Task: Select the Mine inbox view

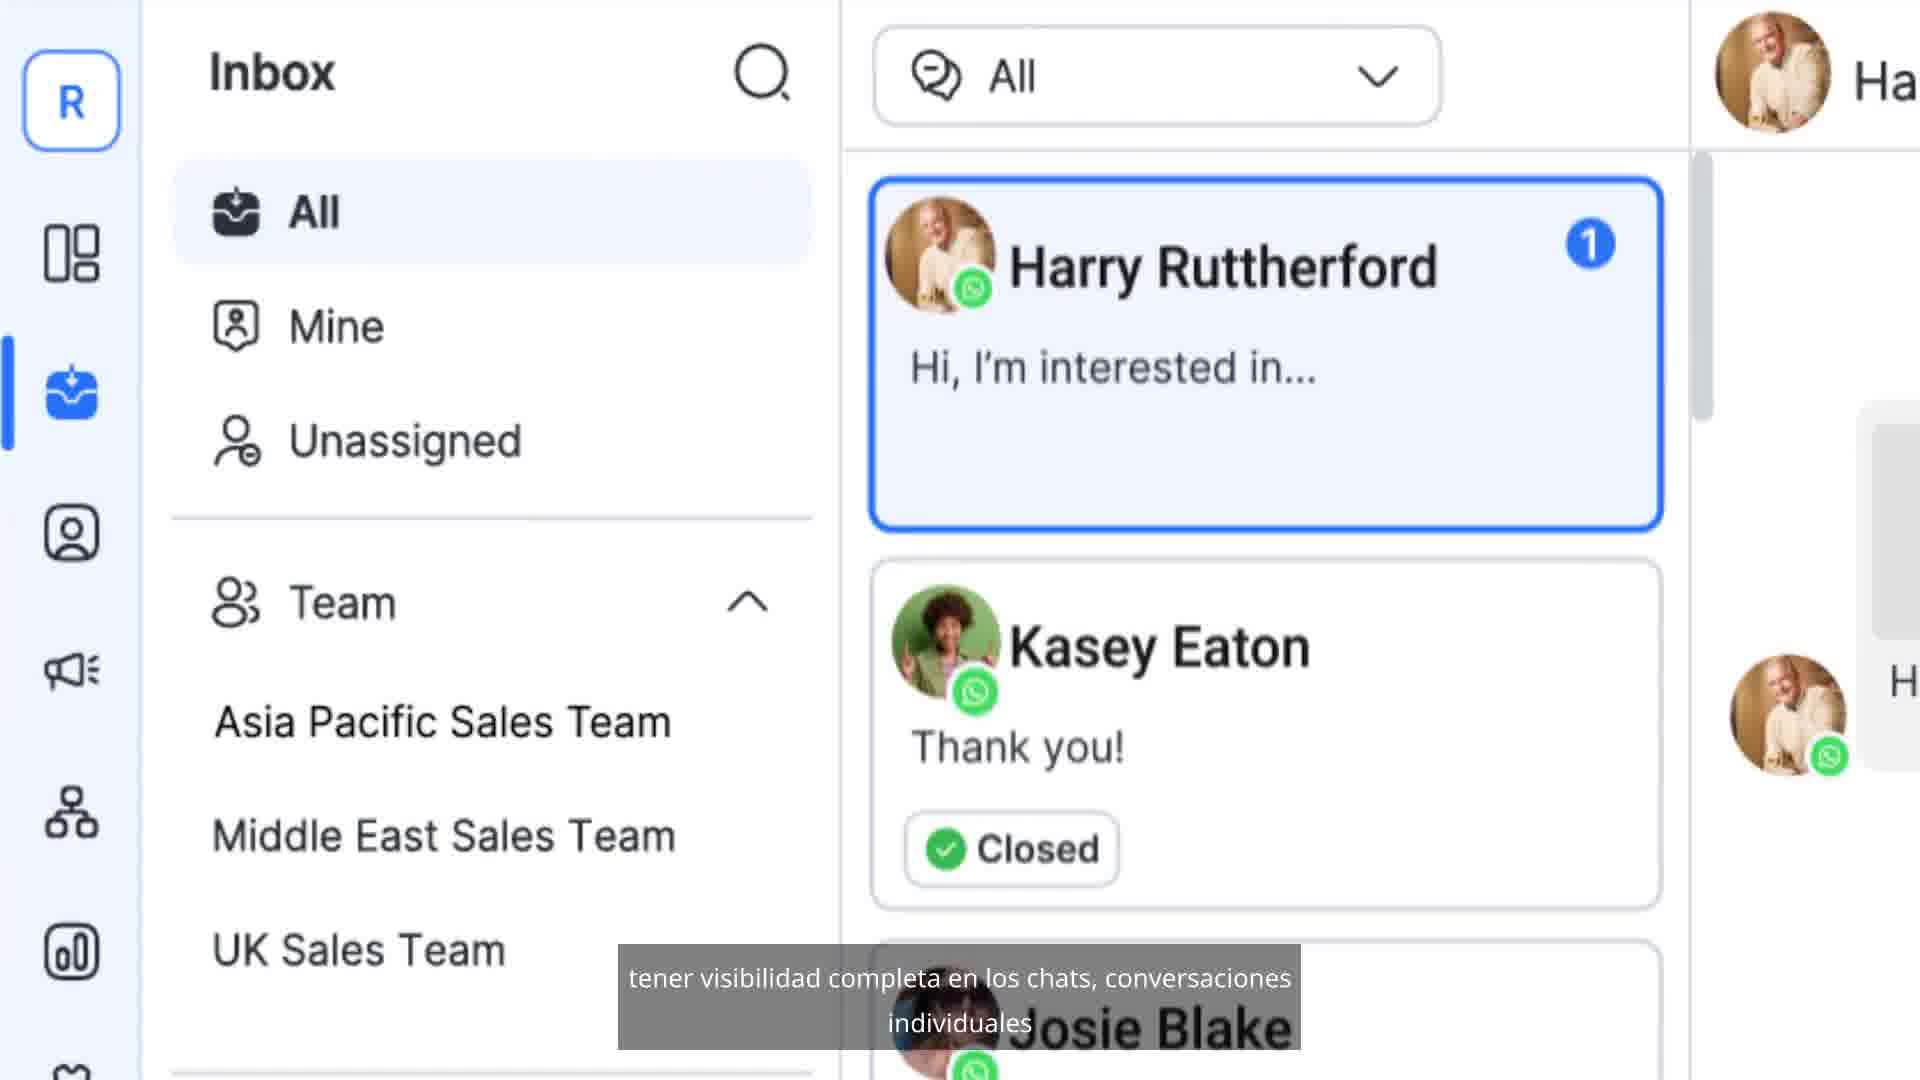Action: [x=492, y=326]
